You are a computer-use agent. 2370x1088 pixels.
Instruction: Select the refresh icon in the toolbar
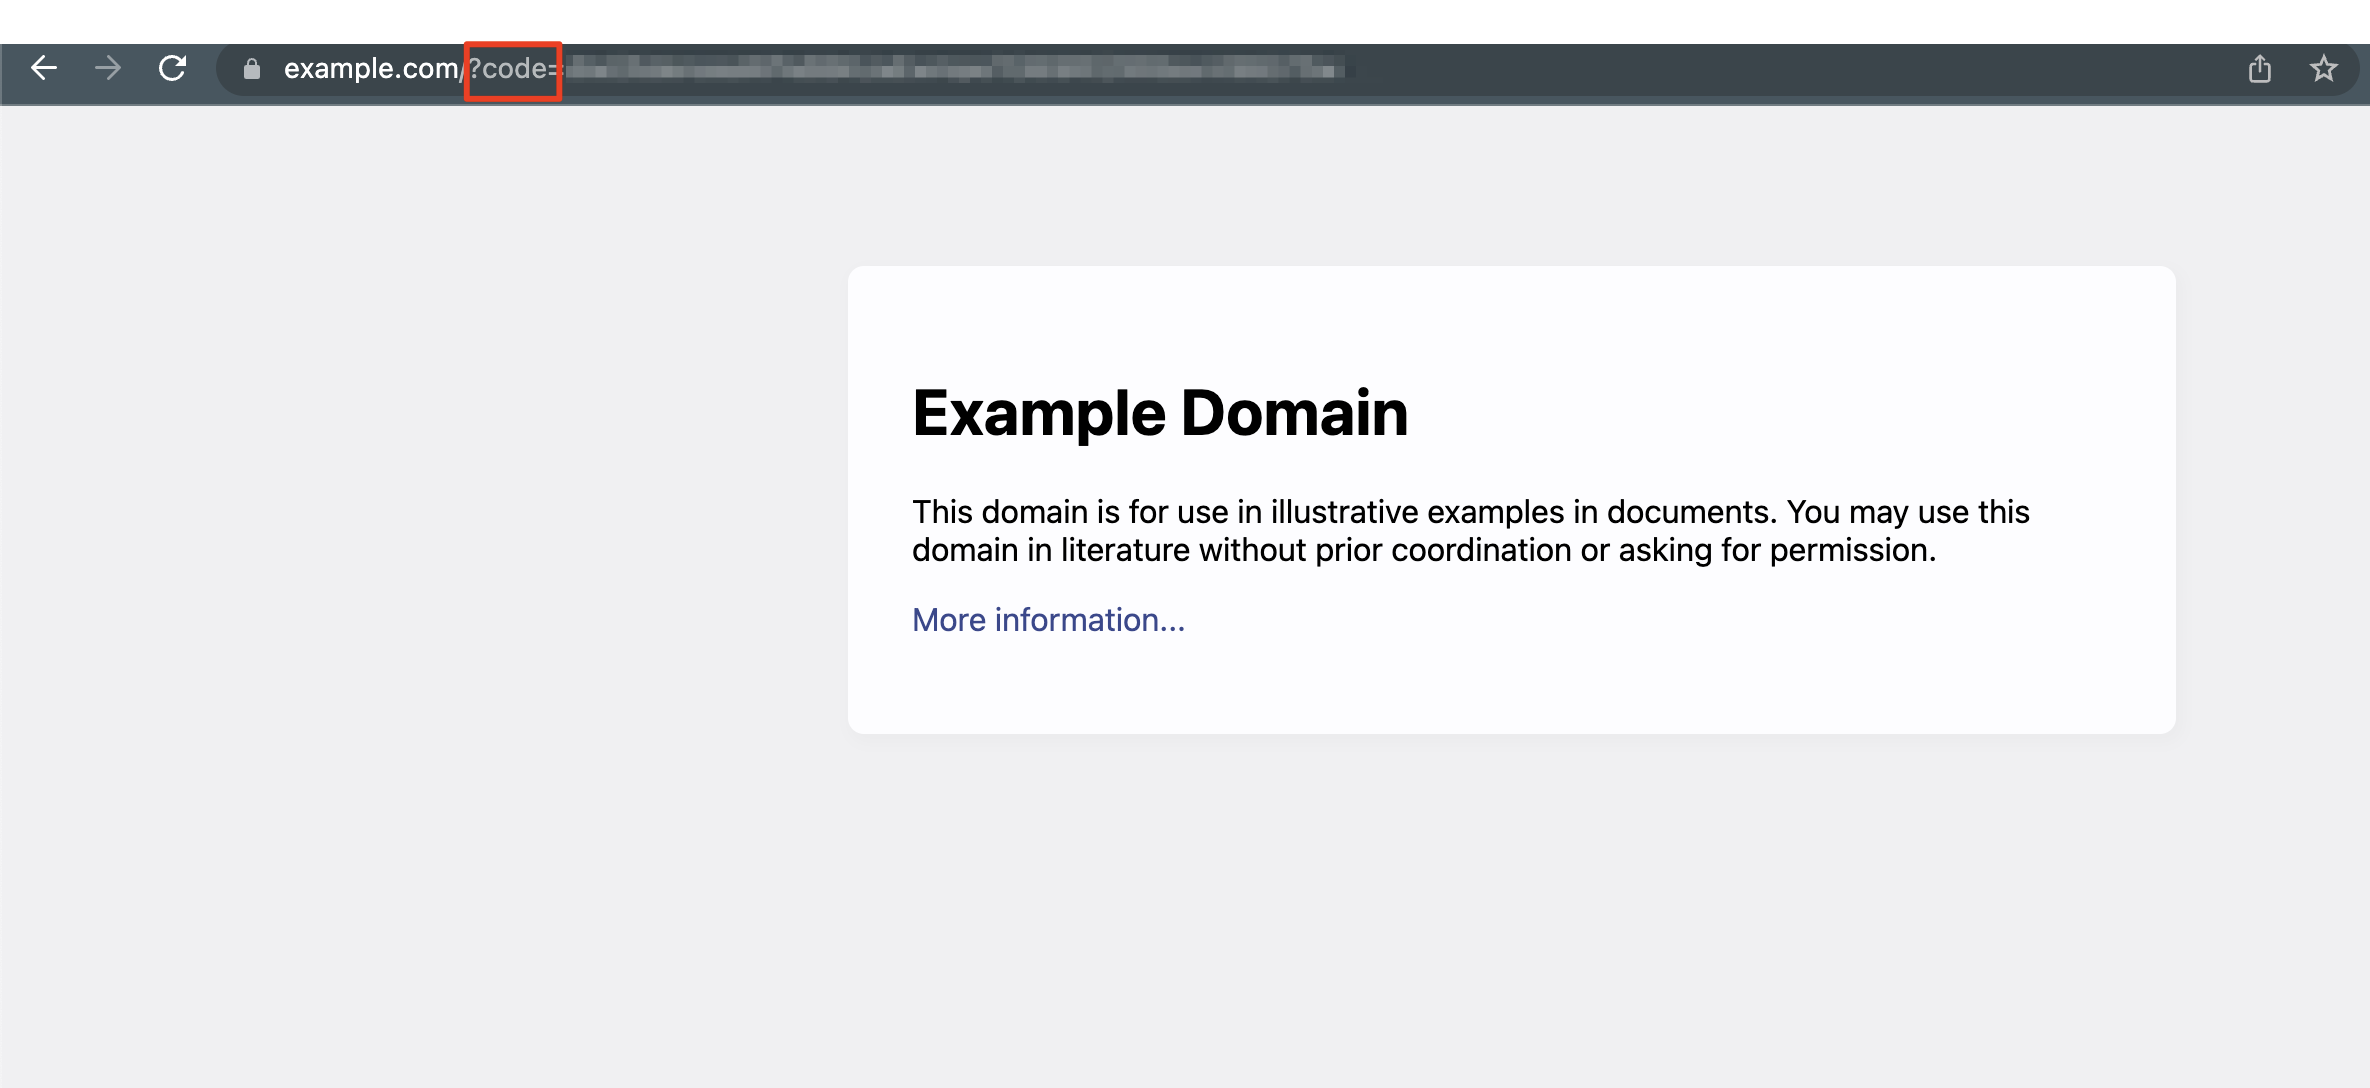[x=173, y=69]
